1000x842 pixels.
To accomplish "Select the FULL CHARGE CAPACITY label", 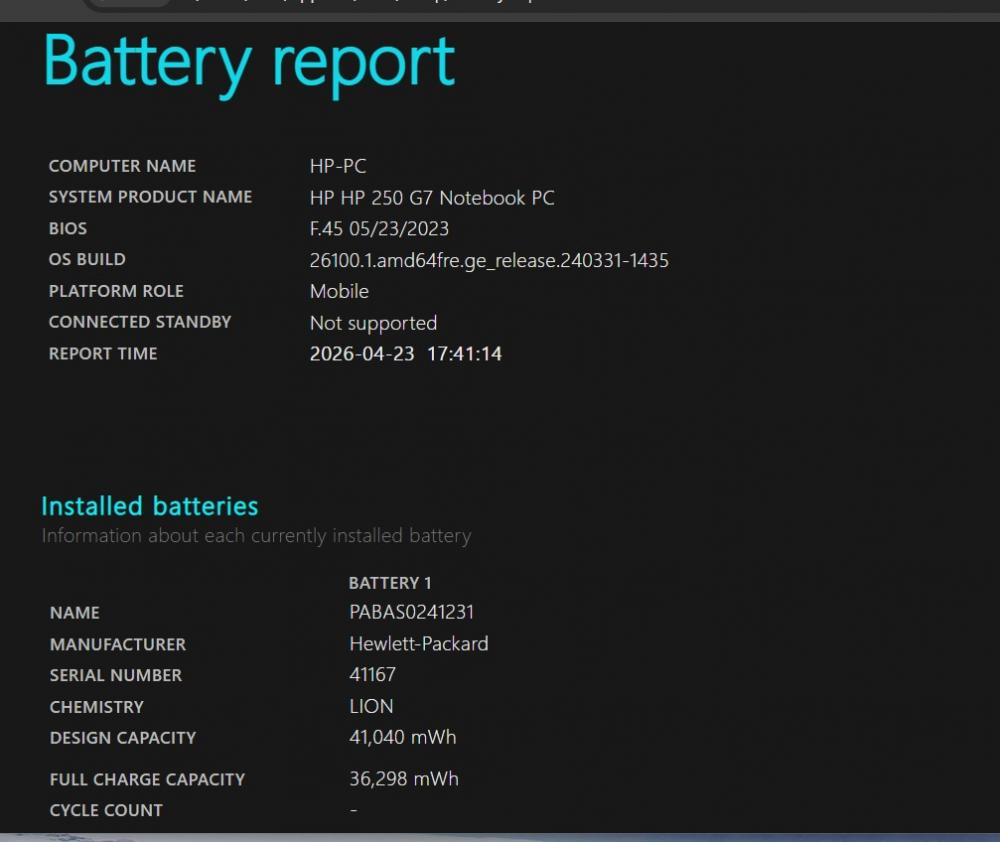I will tap(147, 779).
